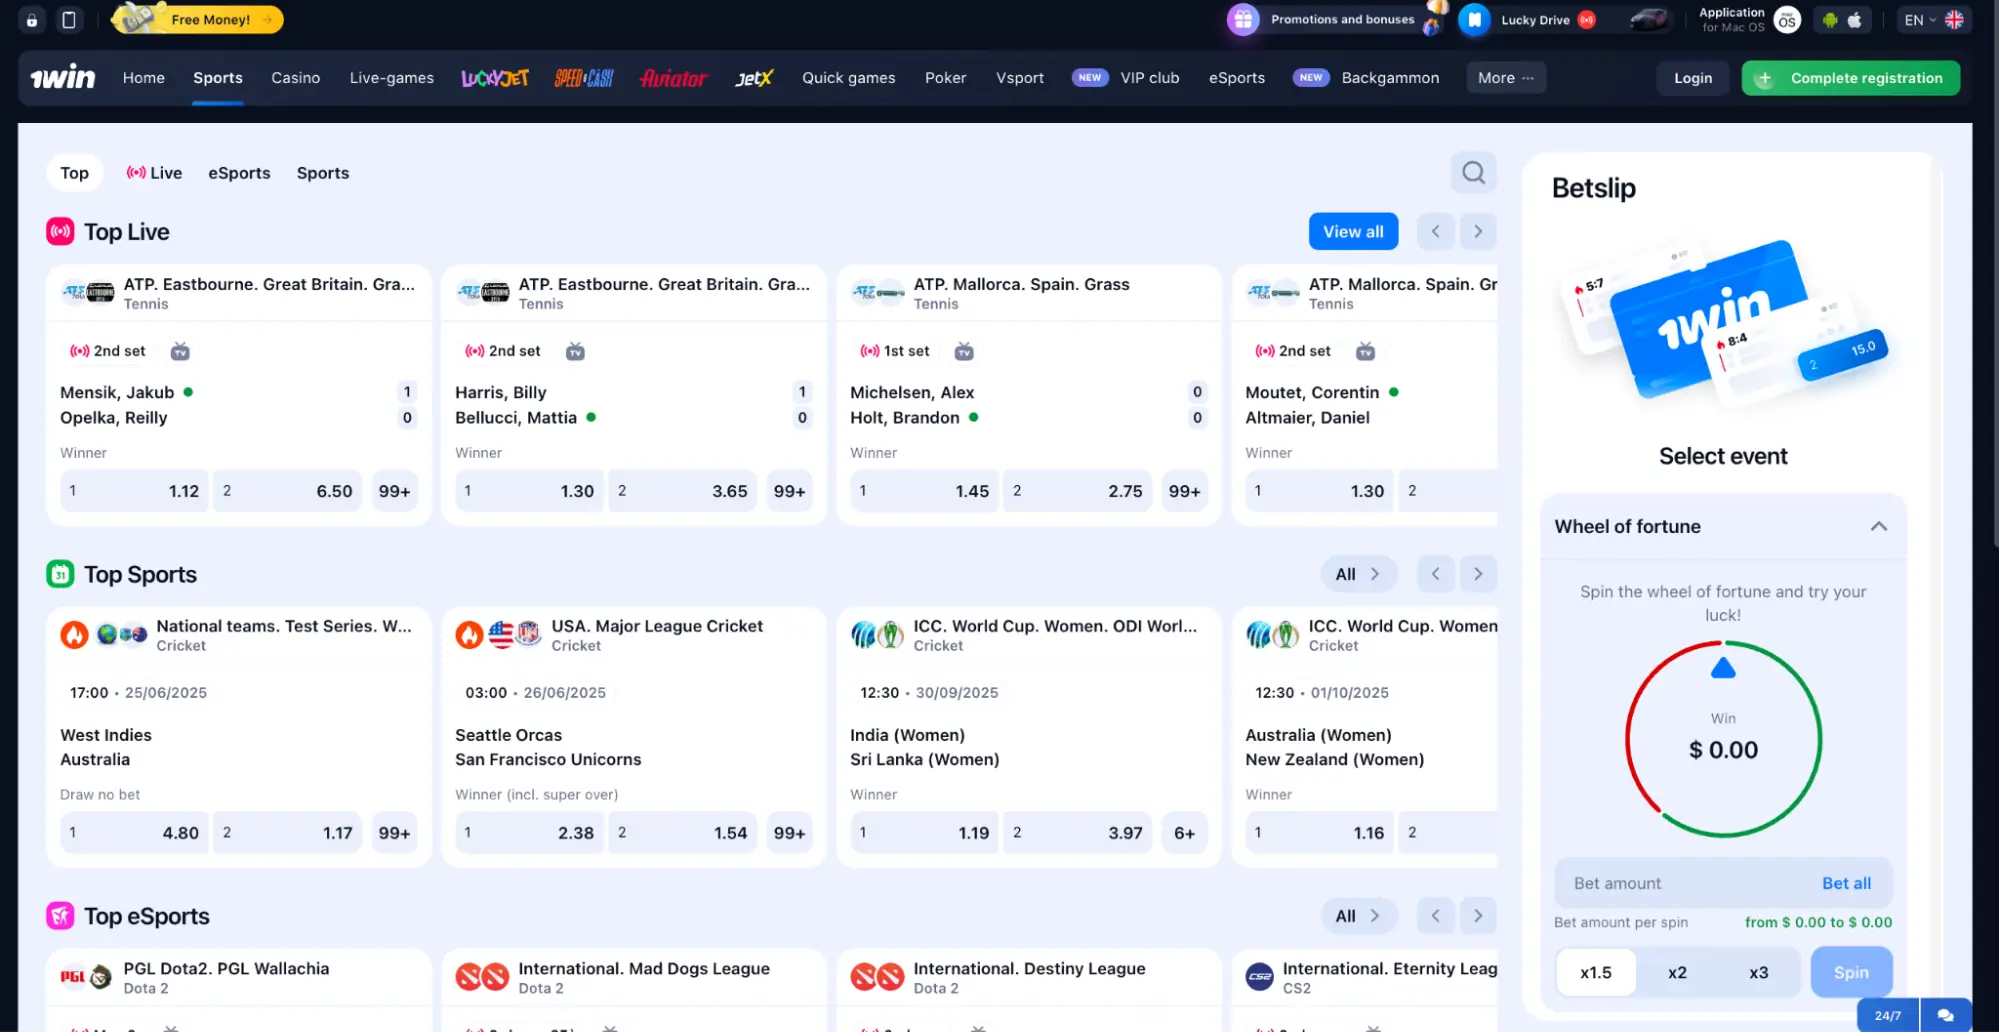Select the x1.5 multiplier
Image resolution: width=1999 pixels, height=1032 pixels.
pyautogui.click(x=1596, y=972)
